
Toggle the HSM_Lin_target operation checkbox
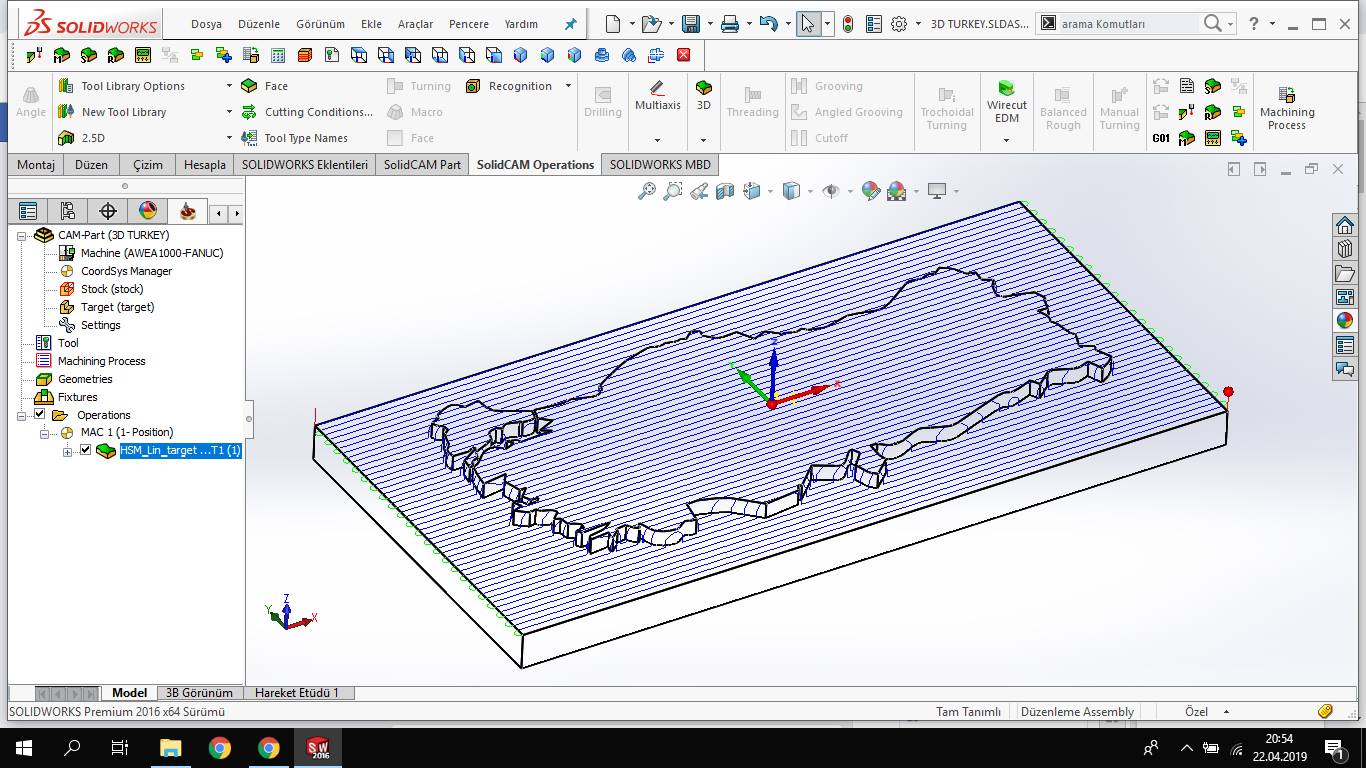[x=86, y=450]
